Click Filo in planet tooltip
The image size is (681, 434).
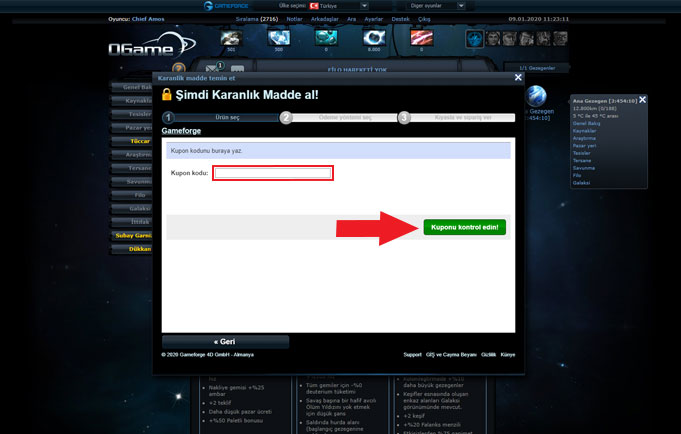tap(577, 175)
